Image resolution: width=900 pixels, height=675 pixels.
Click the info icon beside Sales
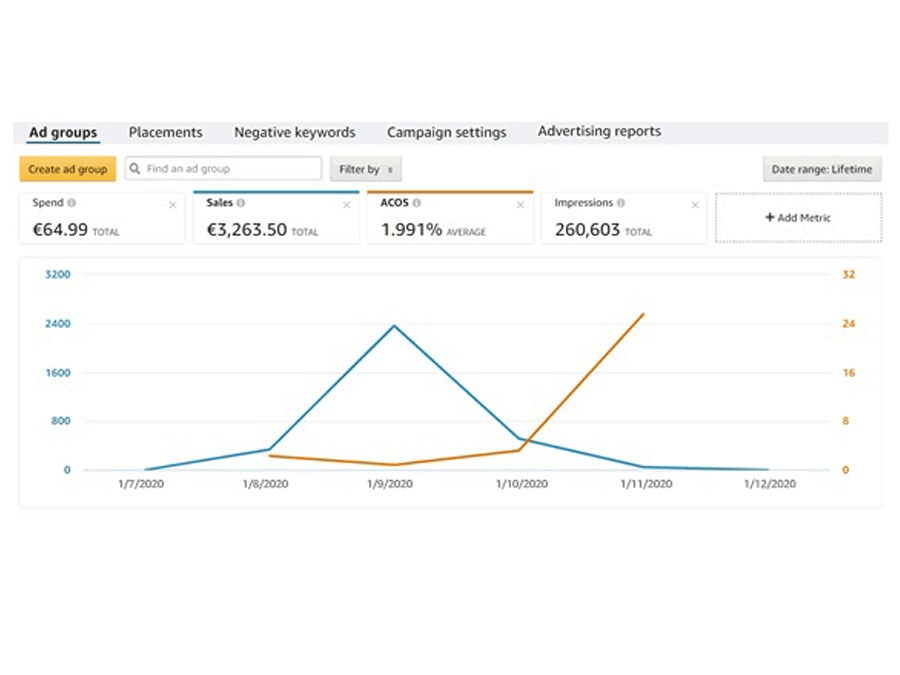pyautogui.click(x=242, y=203)
